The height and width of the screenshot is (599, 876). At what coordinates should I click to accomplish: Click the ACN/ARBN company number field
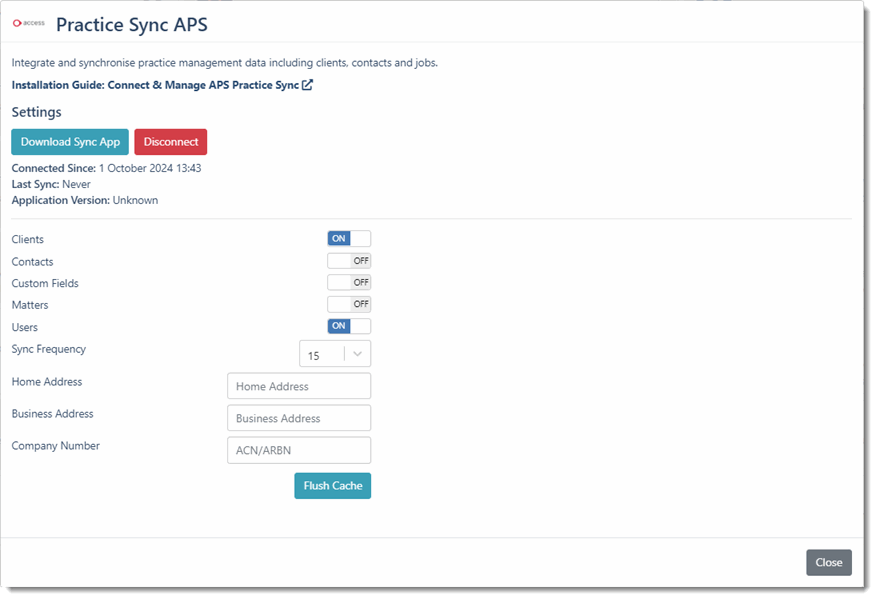[x=298, y=450]
